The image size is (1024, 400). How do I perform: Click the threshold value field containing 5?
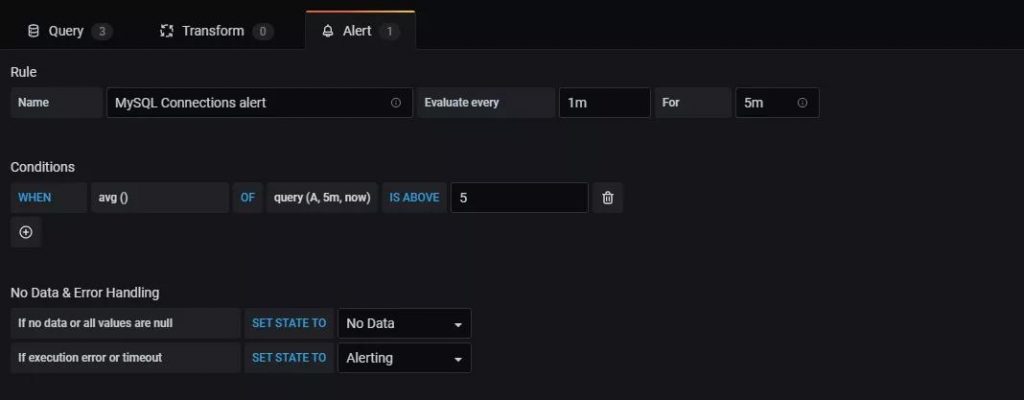pos(519,197)
